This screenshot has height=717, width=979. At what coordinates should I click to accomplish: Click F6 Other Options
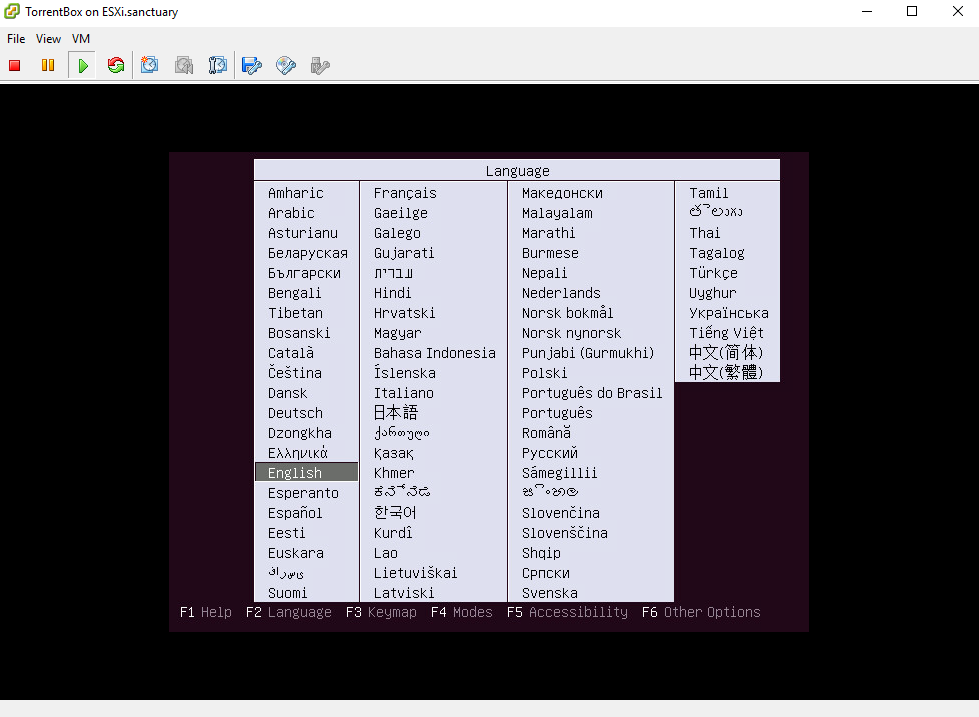click(701, 612)
